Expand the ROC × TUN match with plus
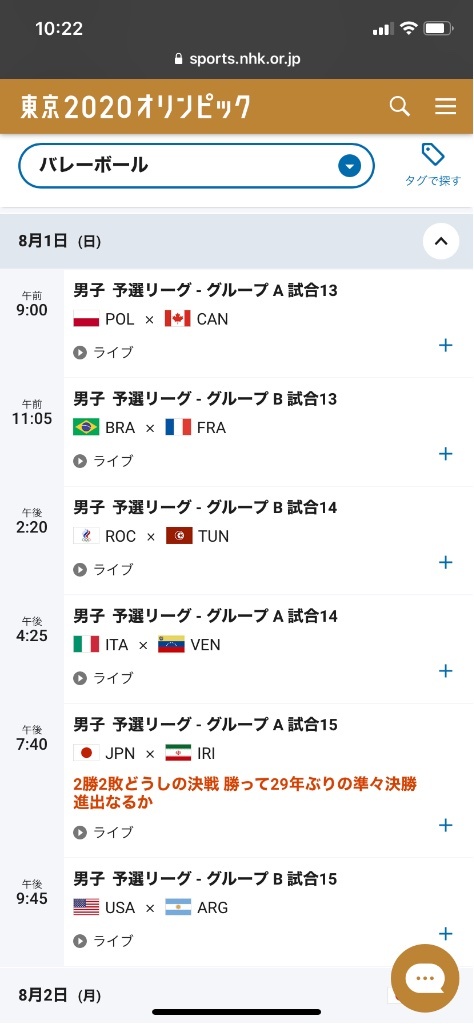The image size is (474, 1024). click(x=445, y=562)
